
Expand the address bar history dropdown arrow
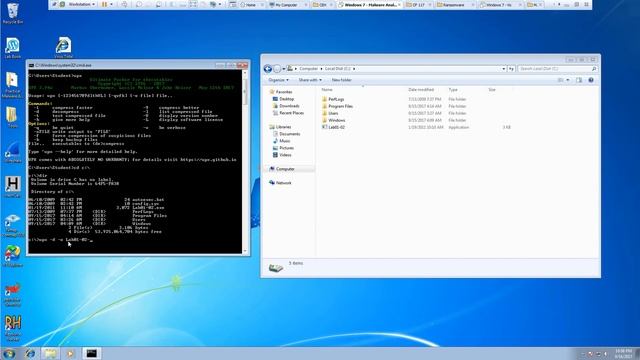click(x=504, y=69)
